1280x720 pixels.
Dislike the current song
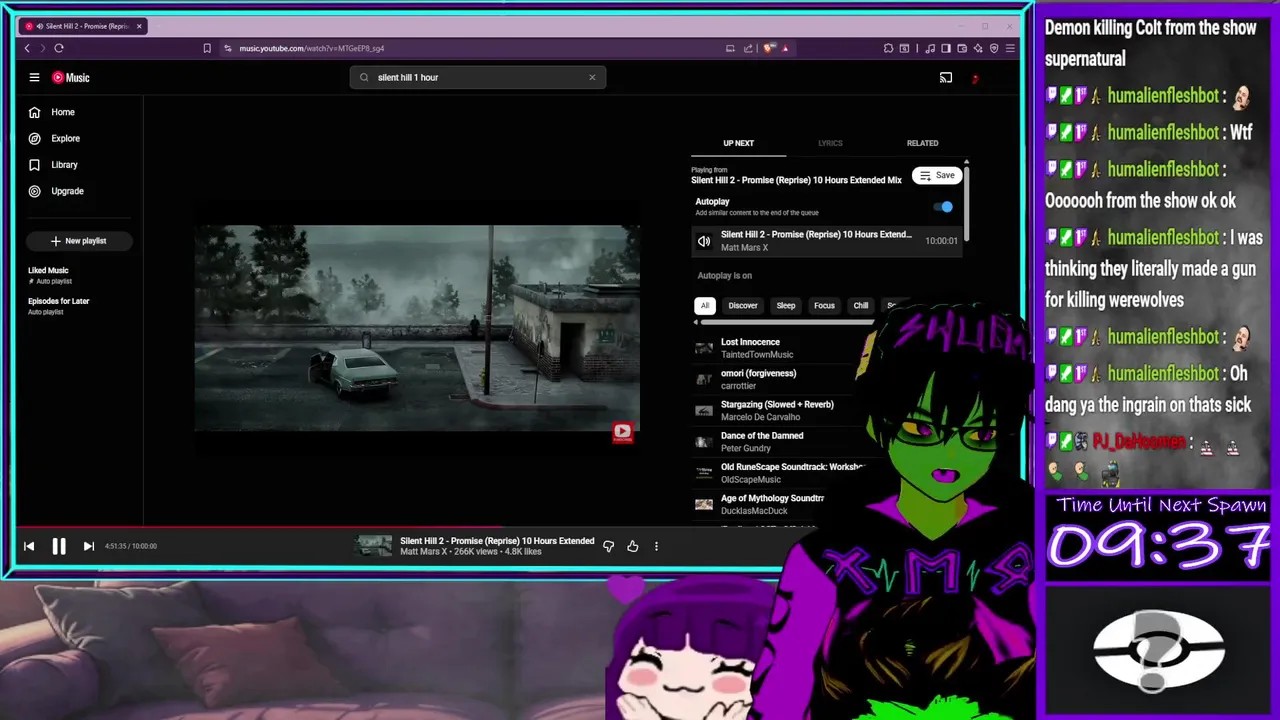pyautogui.click(x=609, y=546)
